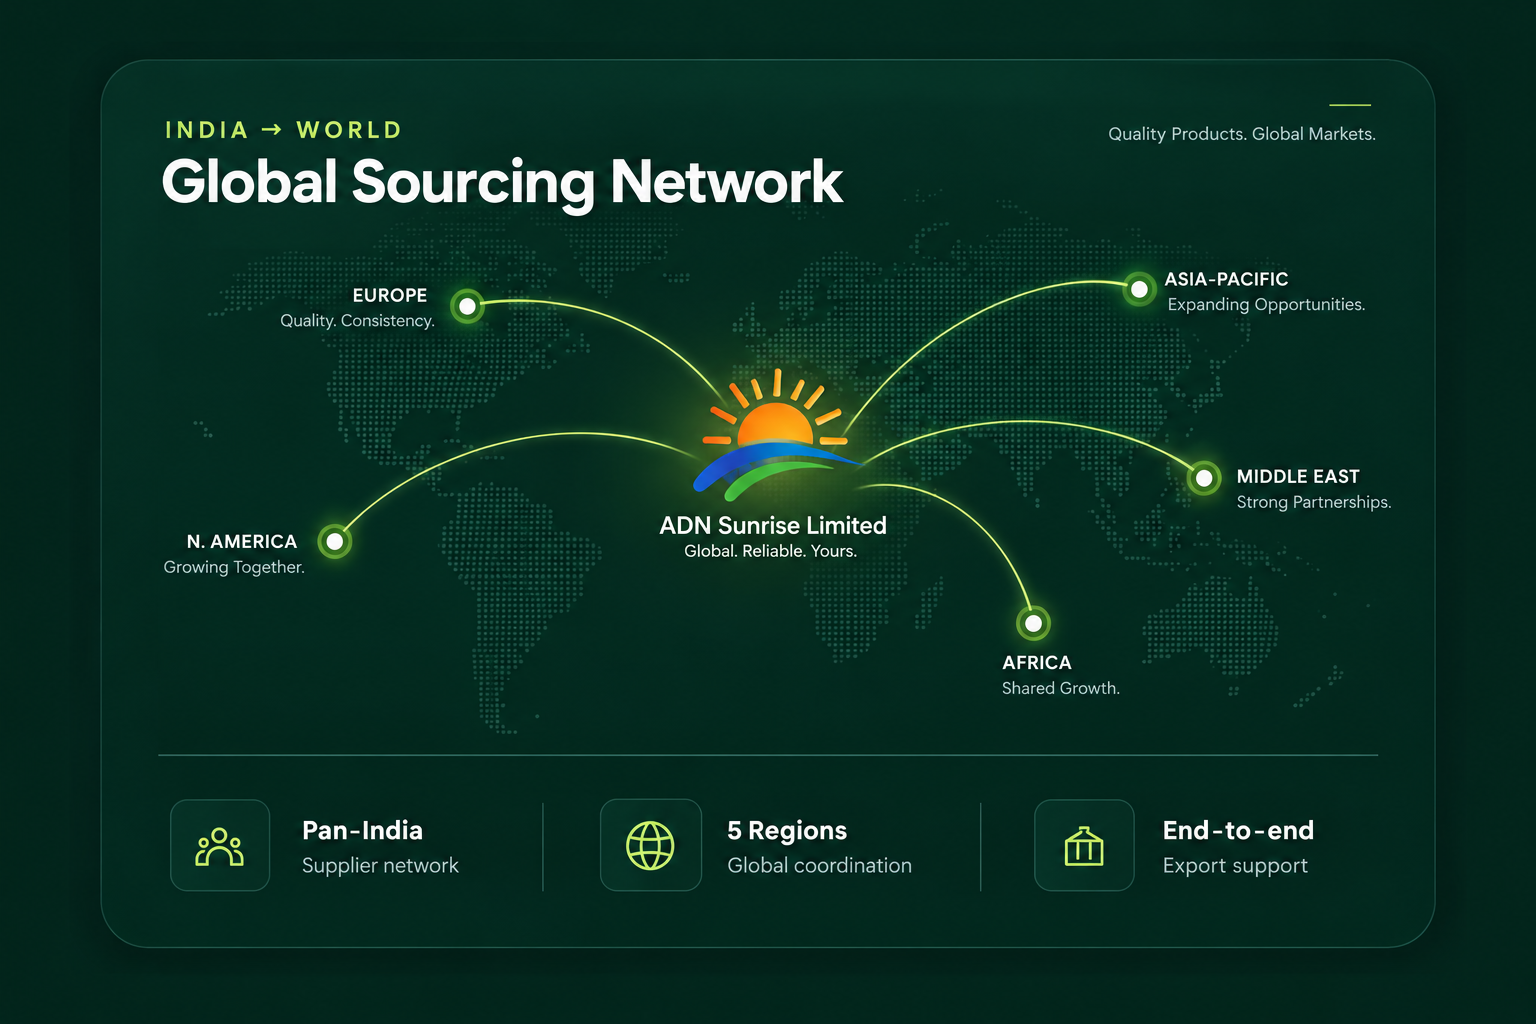Click the "Global. Reliable. Yours." tagline

770,551
